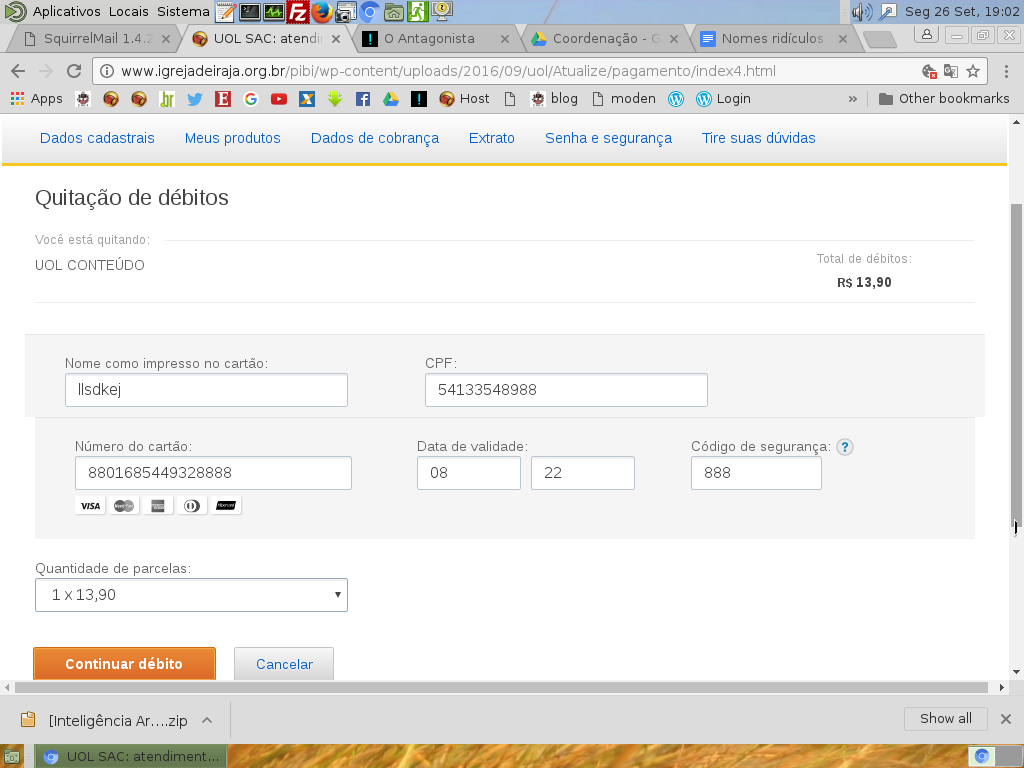
Task: Show more bookmarks with the chevron
Action: coord(852,99)
